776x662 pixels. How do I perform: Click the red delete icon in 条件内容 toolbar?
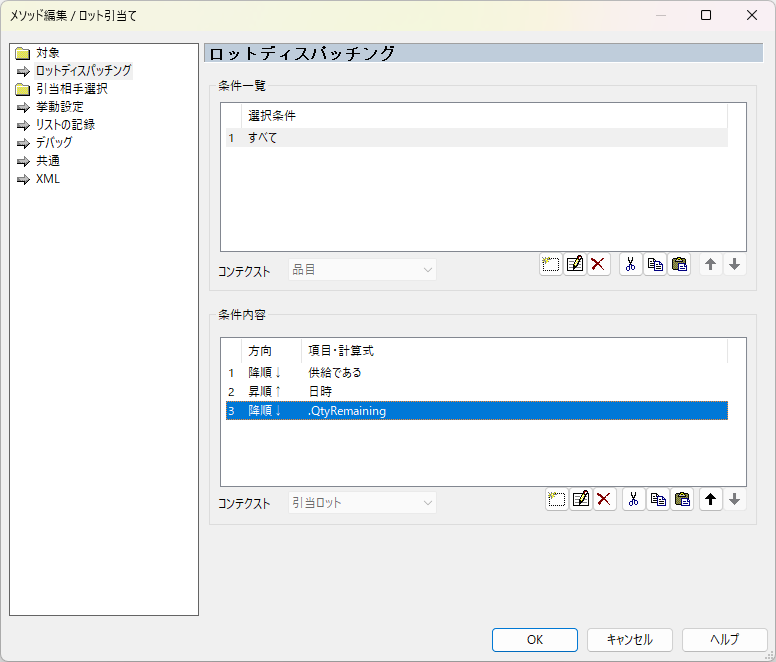click(604, 500)
